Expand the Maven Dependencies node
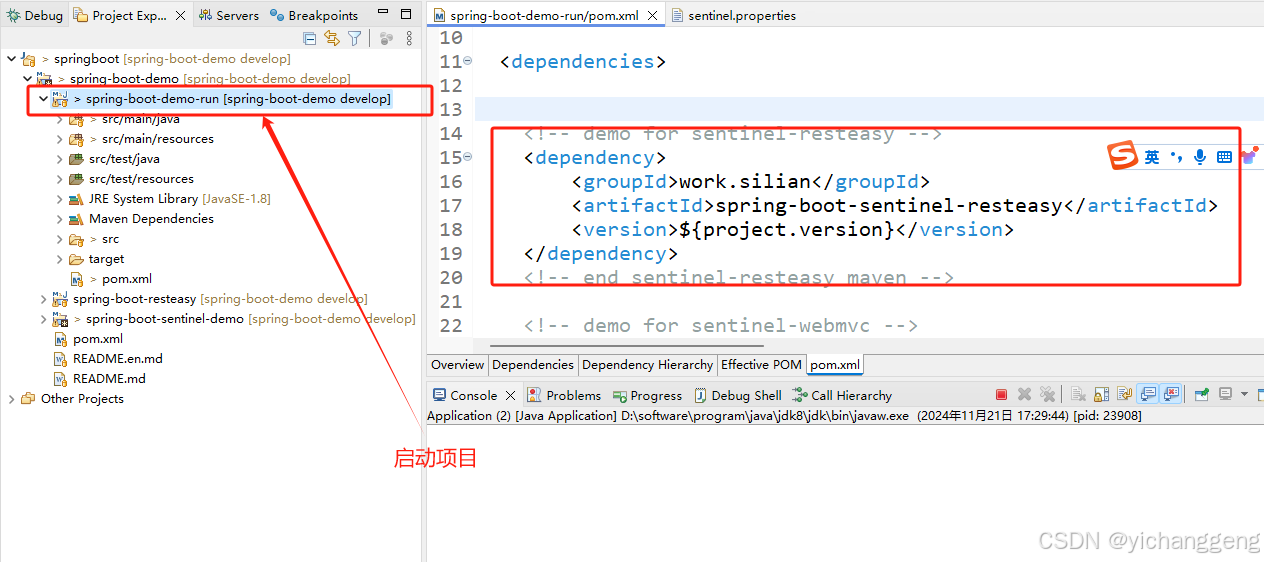 click(x=59, y=219)
